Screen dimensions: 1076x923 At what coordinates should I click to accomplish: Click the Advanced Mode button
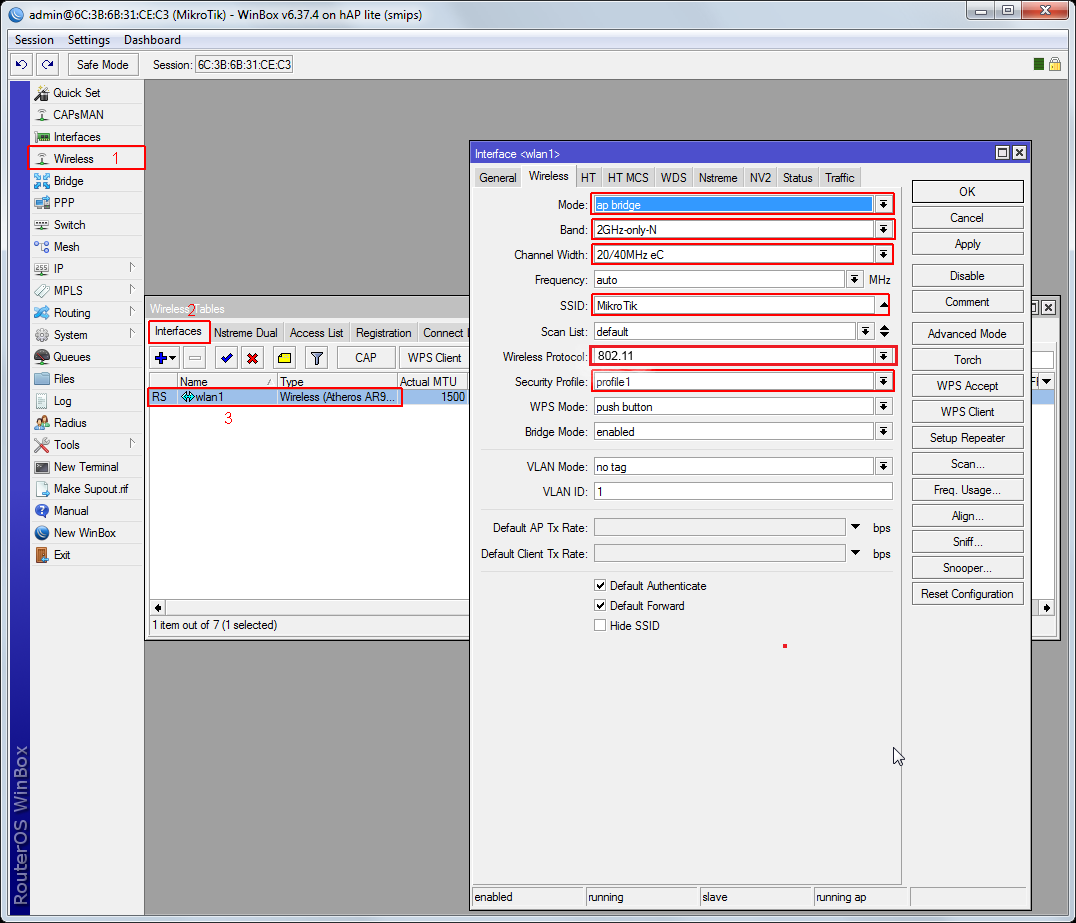point(967,334)
